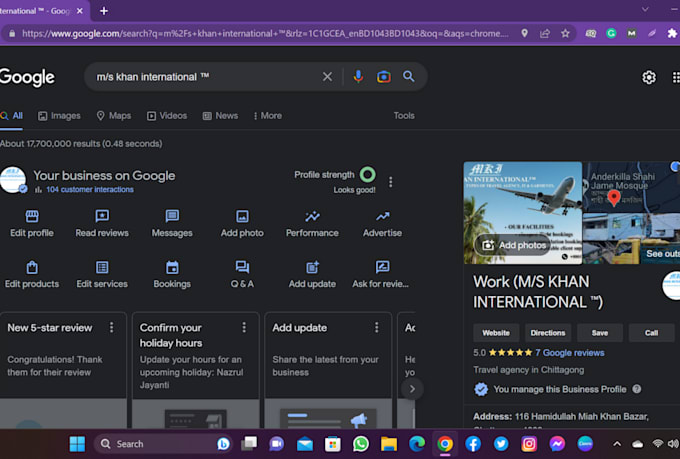Search by image with camera icon
This screenshot has height=459, width=680.
tap(383, 77)
